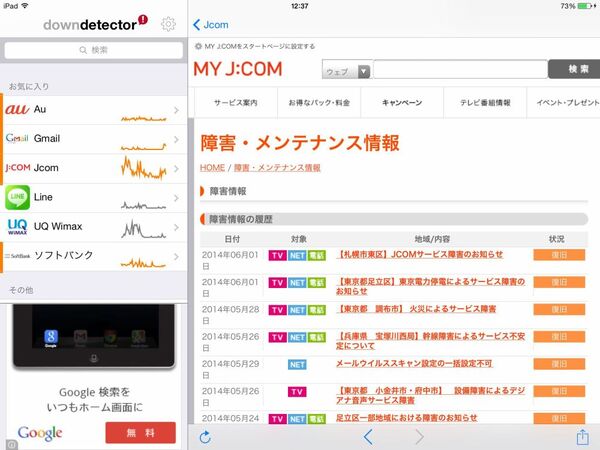Image resolution: width=600 pixels, height=450 pixels.
Task: Click TV badge in 小金井市・府中市 row
Action: point(297,392)
